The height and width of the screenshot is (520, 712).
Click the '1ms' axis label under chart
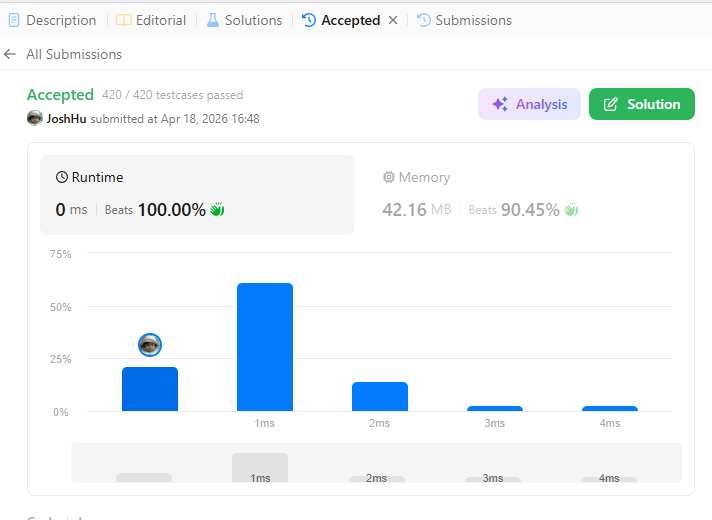[265, 423]
